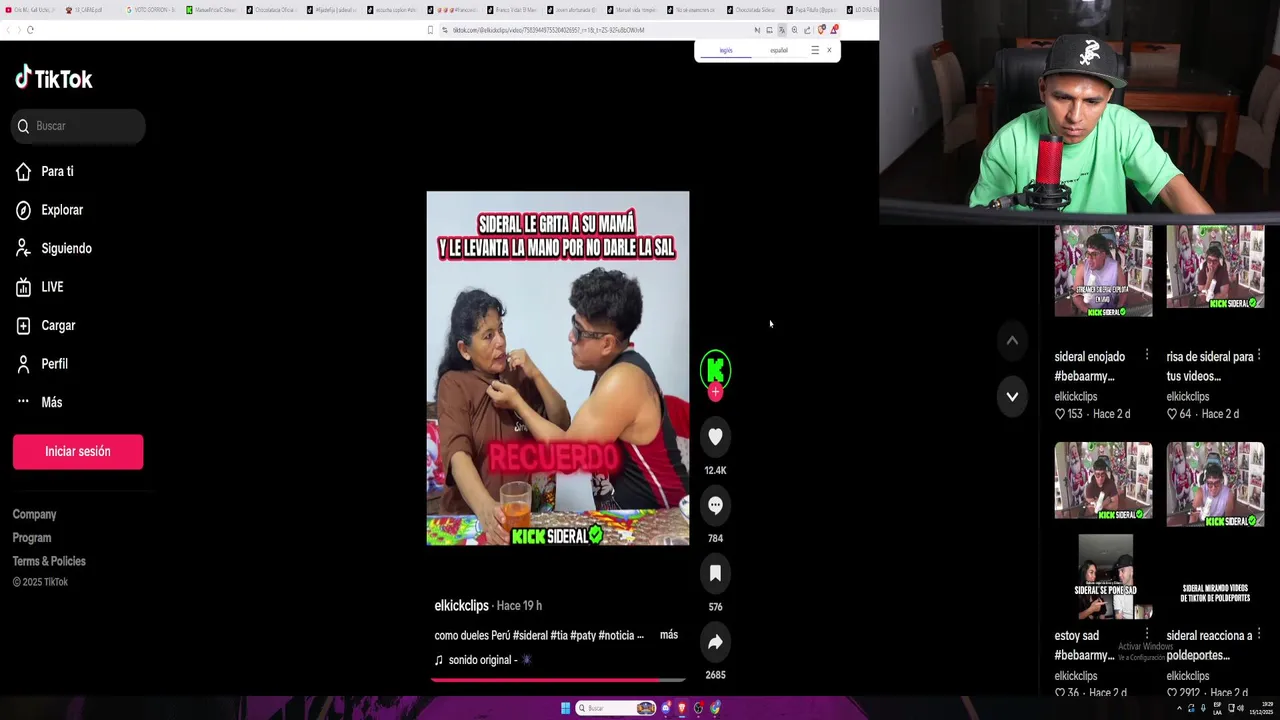Open Brave browser from taskbar
This screenshot has height=720, width=1280.
click(682, 708)
